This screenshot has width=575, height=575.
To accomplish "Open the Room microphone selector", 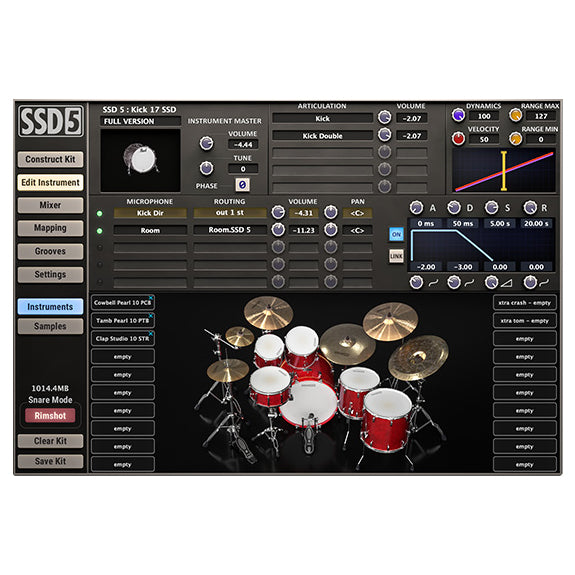I will [150, 230].
